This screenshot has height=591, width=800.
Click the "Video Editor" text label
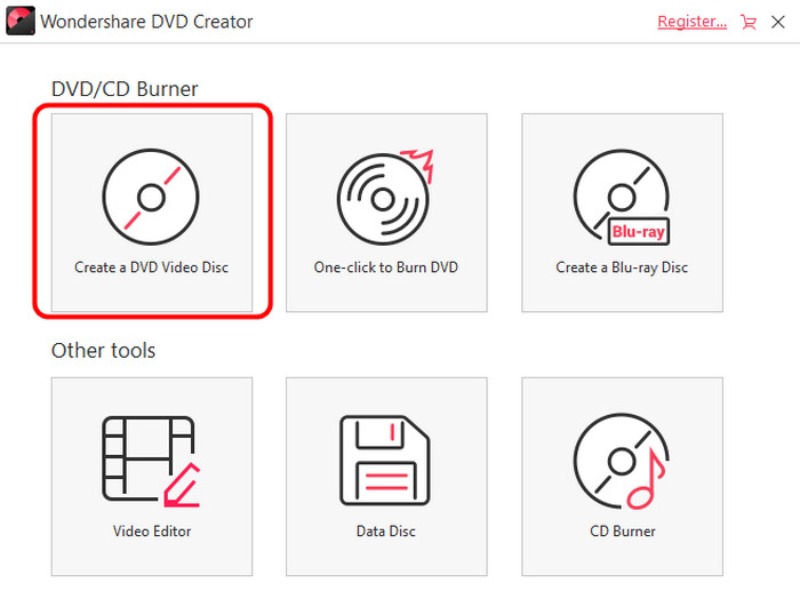[x=151, y=531]
